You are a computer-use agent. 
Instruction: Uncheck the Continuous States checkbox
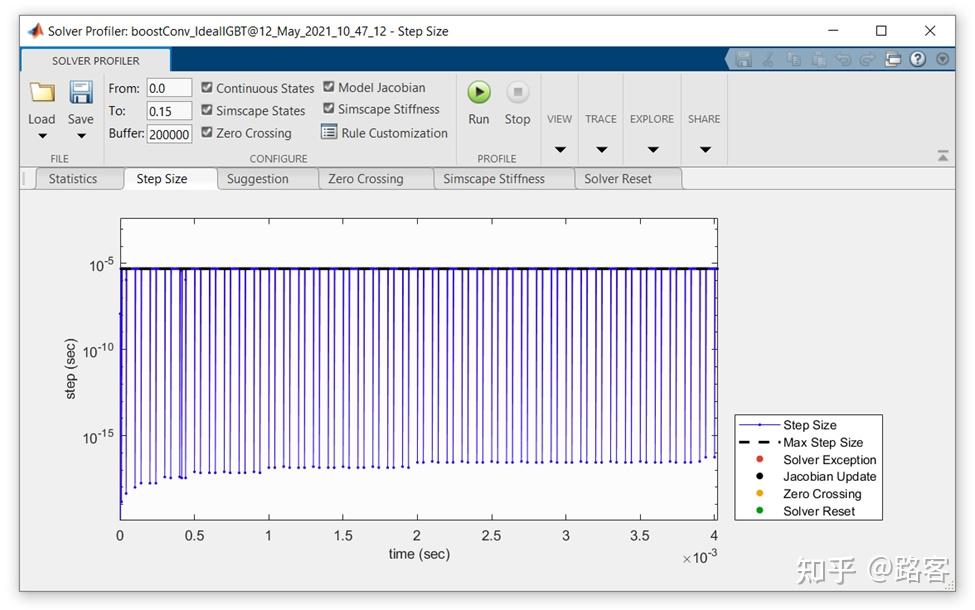click(207, 88)
